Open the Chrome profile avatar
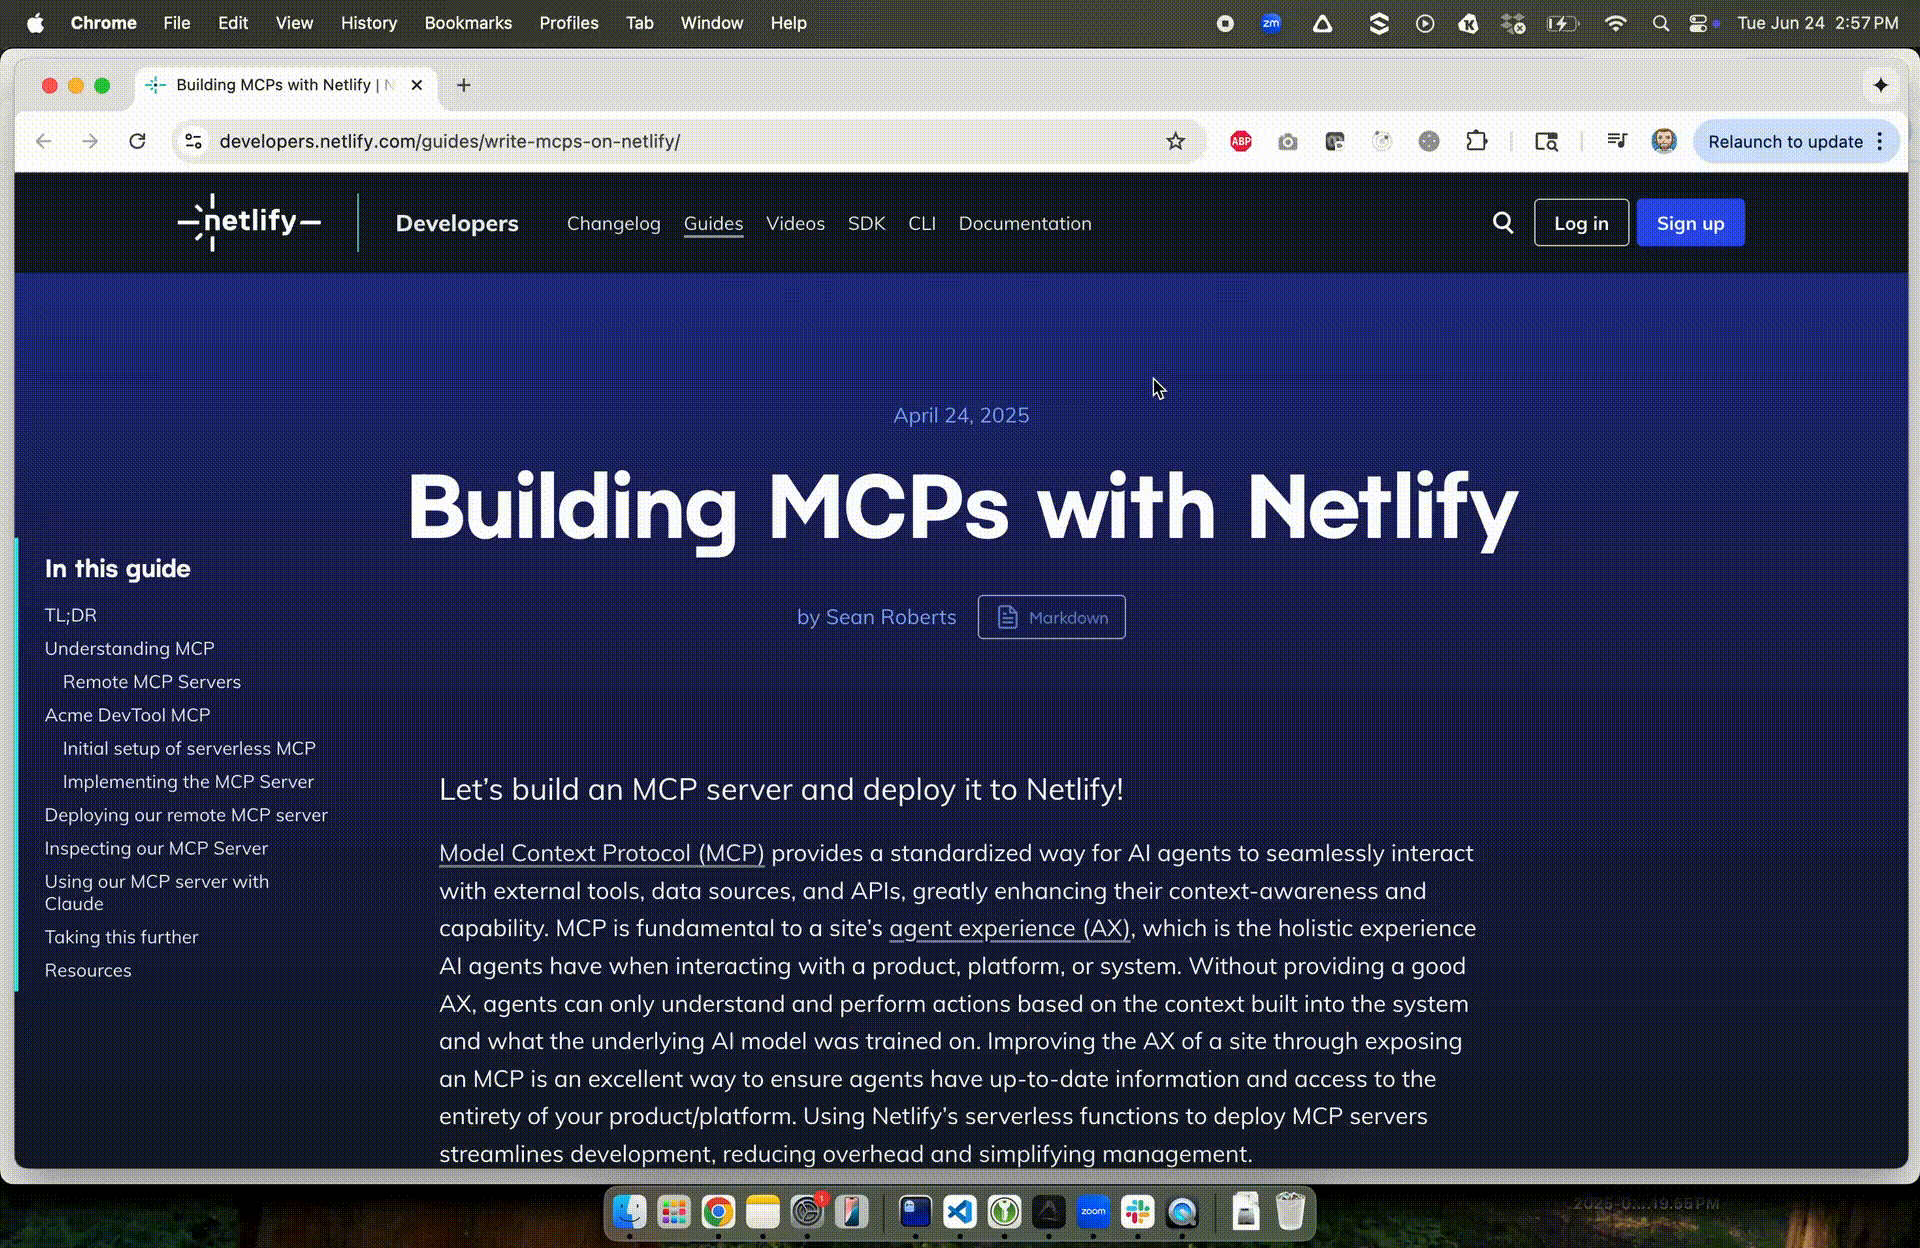This screenshot has width=1920, height=1248. tap(1664, 141)
